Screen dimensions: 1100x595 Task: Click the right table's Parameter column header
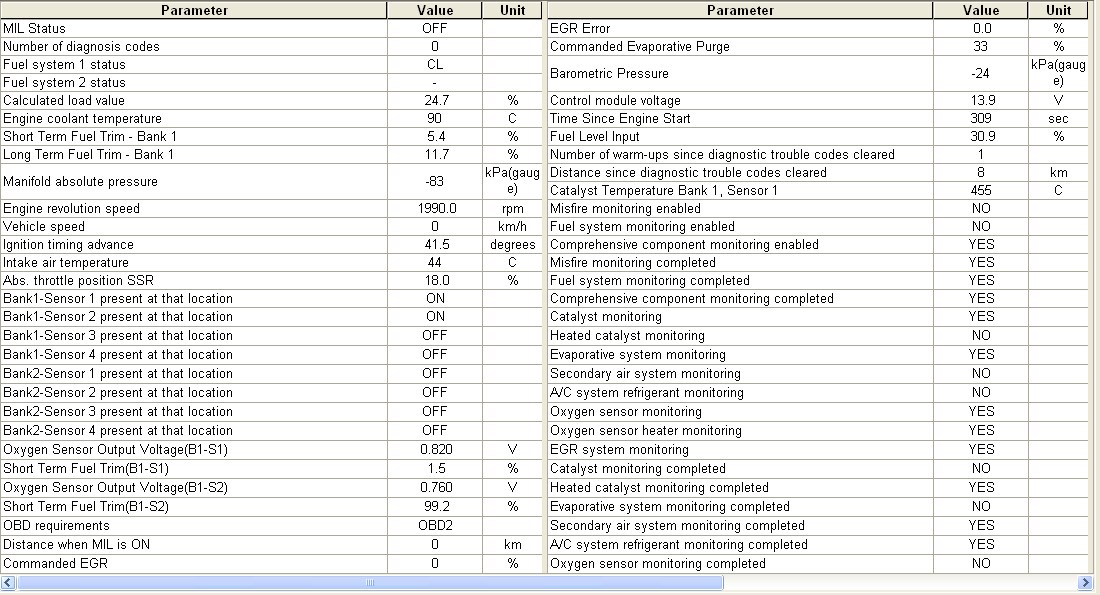coord(740,10)
